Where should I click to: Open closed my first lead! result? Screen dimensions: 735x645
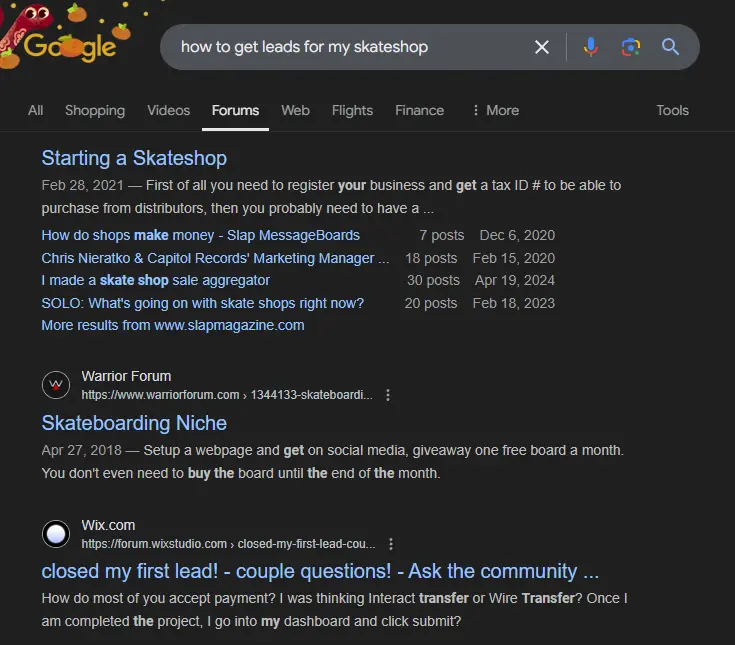coord(320,571)
